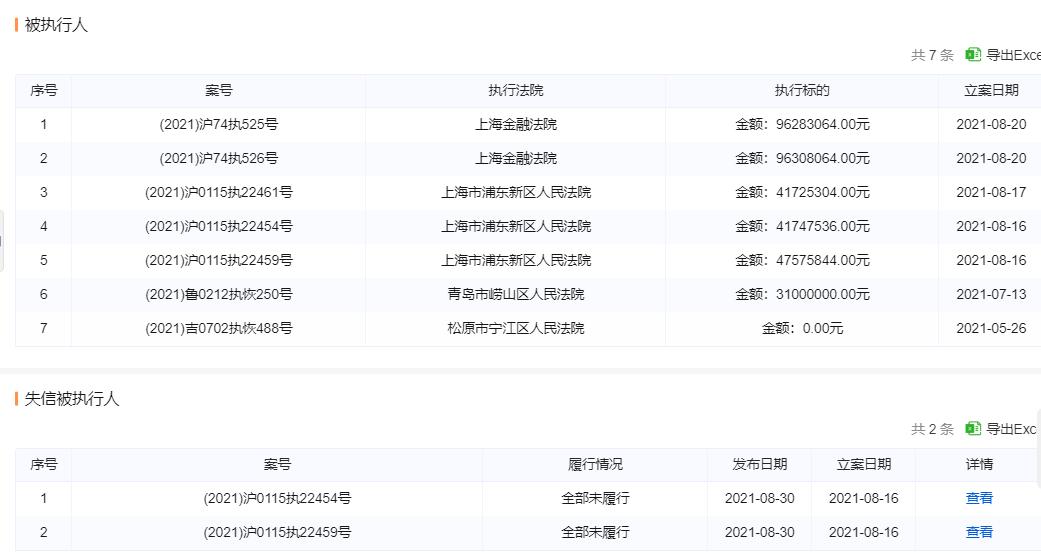
Task: Select case number (2021)沪74执526号
Action: pyautogui.click(x=218, y=158)
